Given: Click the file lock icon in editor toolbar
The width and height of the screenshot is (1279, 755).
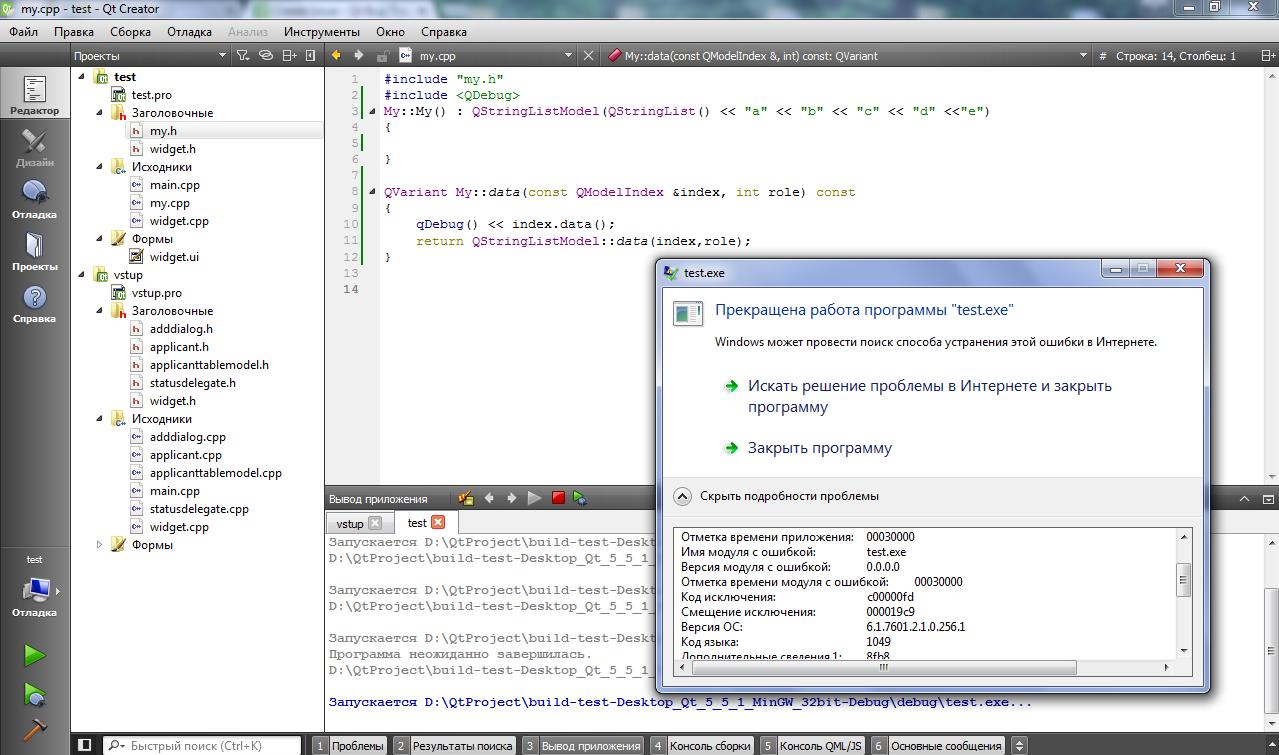Looking at the screenshot, I should coord(382,56).
